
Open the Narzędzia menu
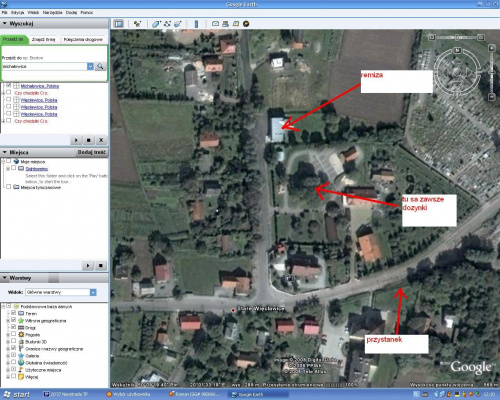[52, 12]
